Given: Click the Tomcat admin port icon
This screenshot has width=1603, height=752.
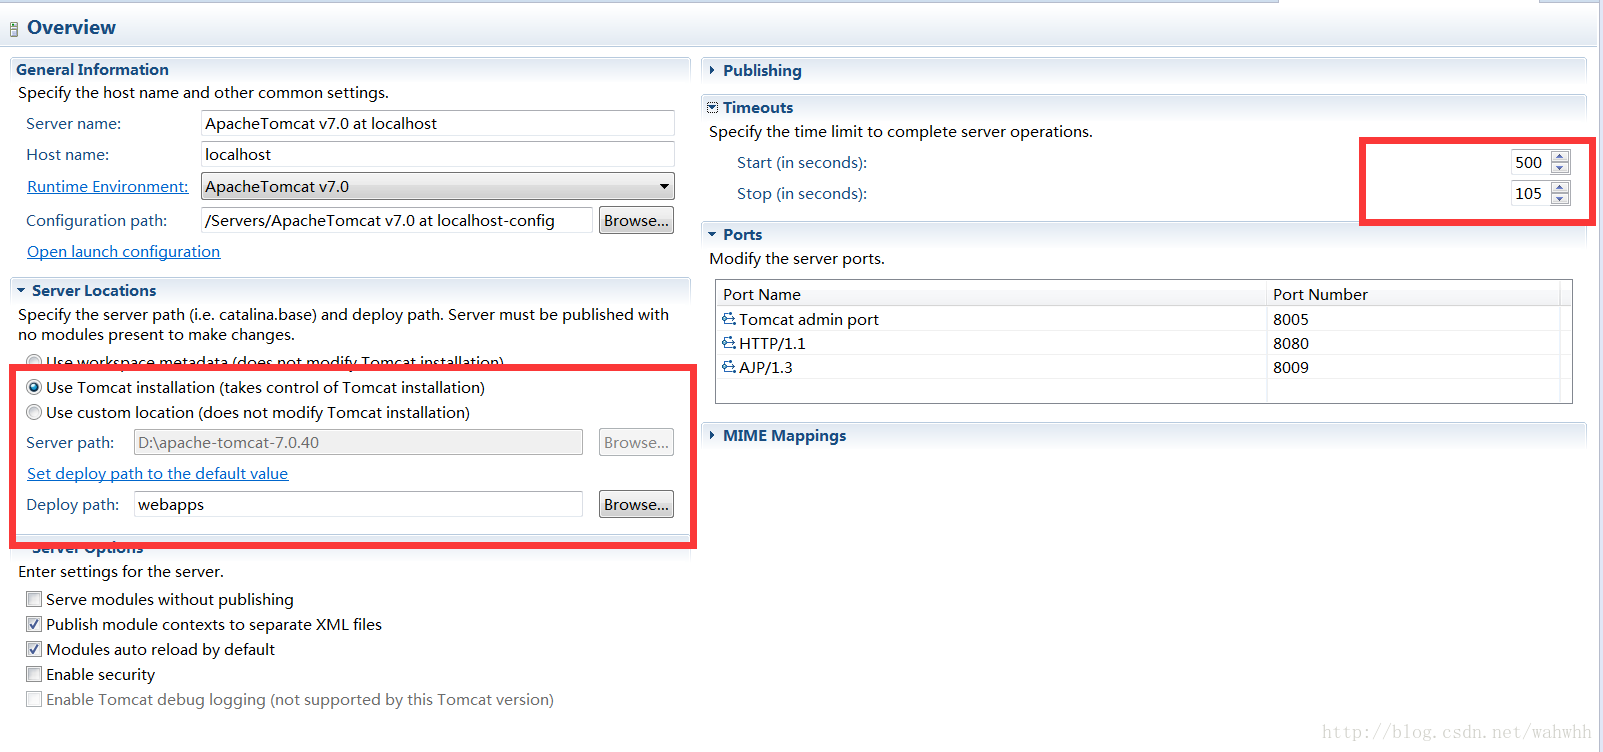Looking at the screenshot, I should (x=729, y=319).
